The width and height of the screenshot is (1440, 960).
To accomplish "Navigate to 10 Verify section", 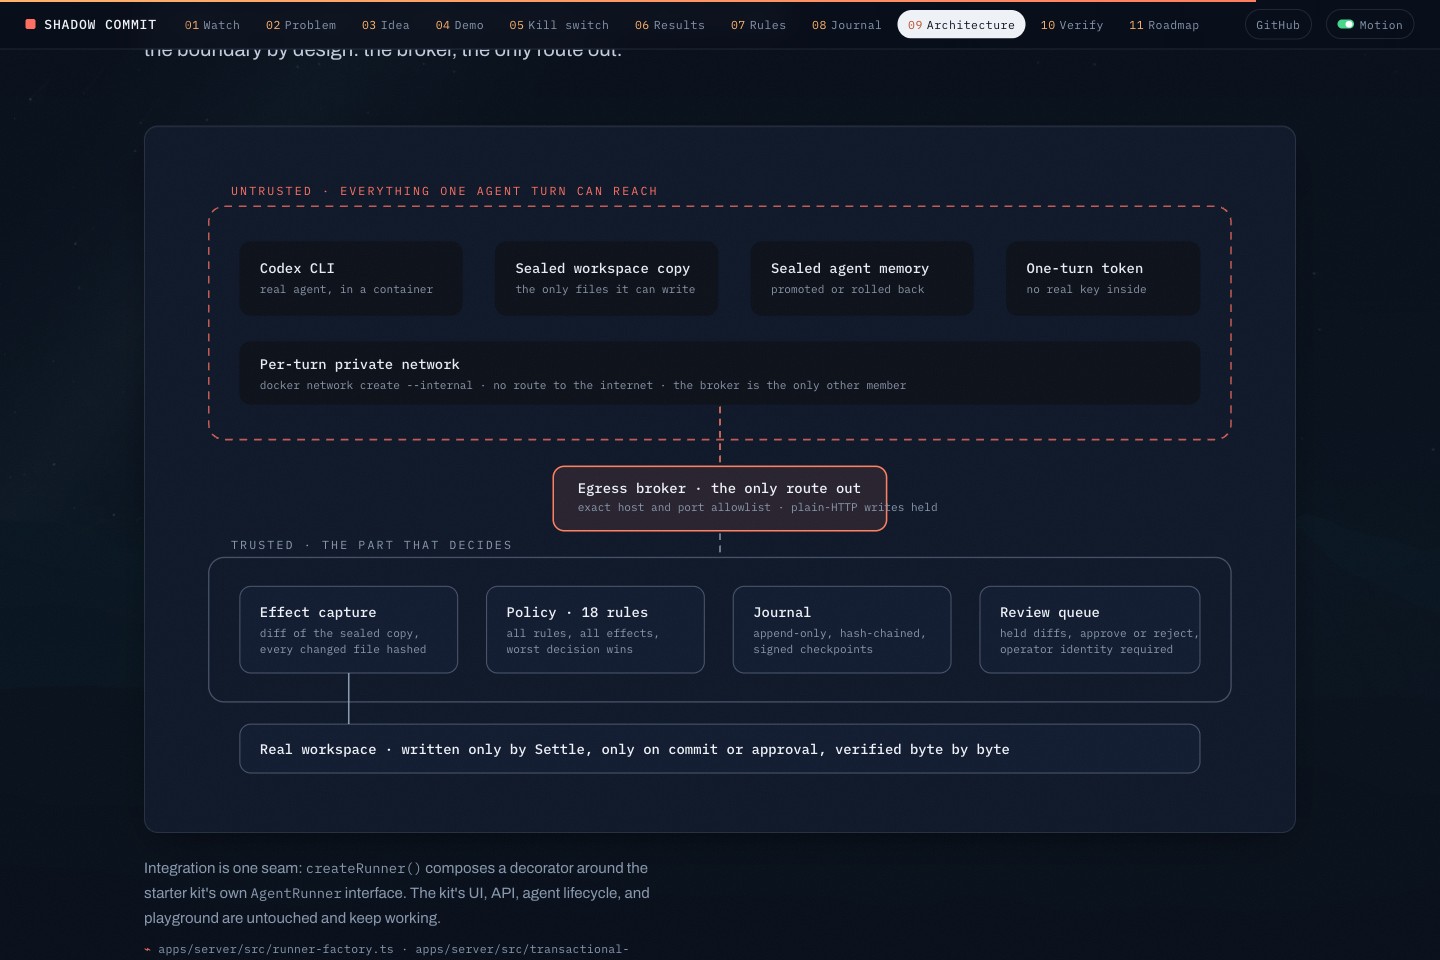I will coord(1072,25).
